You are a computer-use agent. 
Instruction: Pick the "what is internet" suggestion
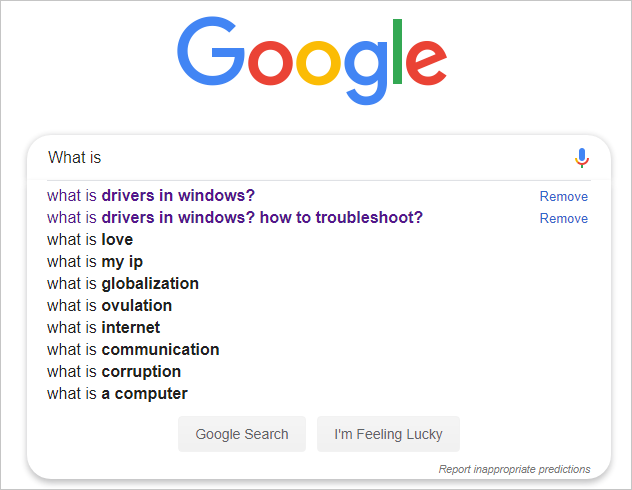[103, 328]
